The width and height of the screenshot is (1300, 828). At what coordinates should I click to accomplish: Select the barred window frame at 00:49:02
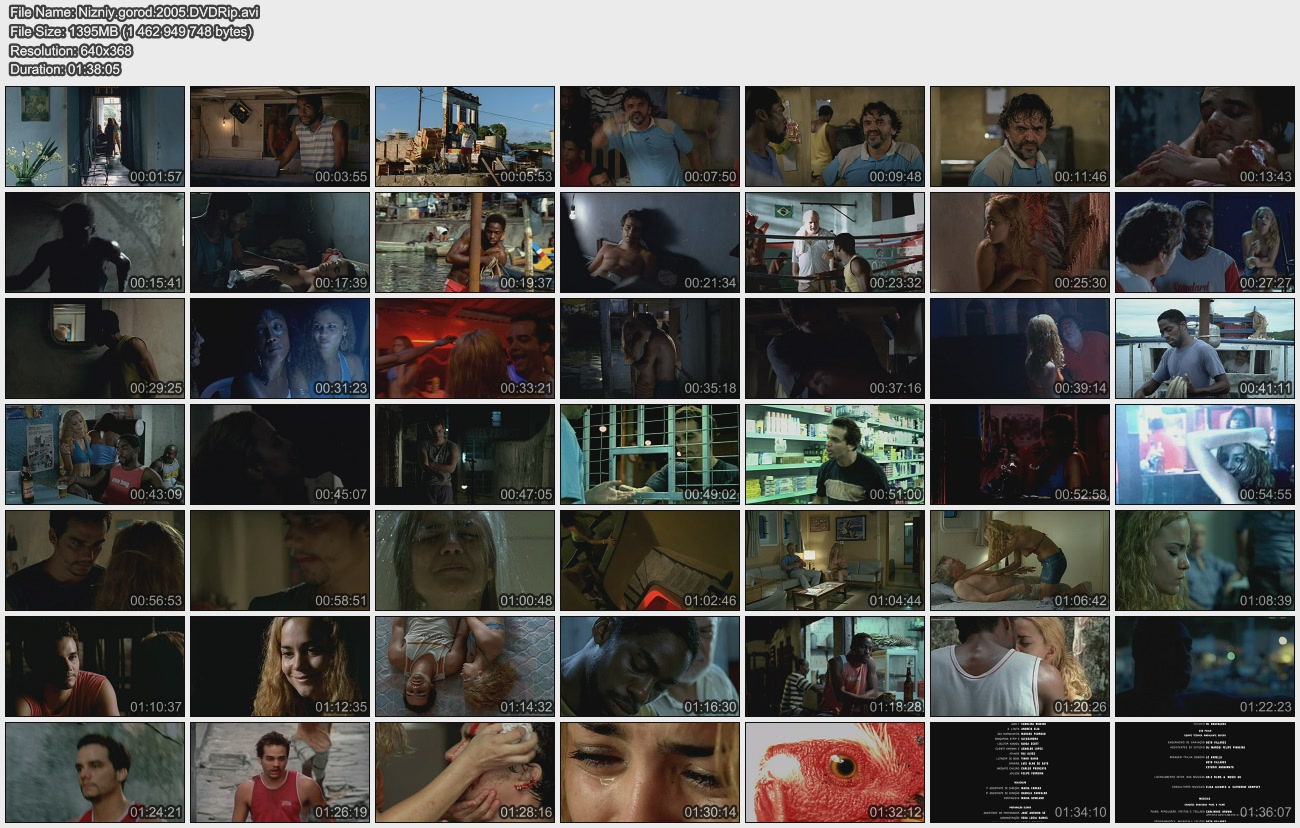tap(650, 454)
